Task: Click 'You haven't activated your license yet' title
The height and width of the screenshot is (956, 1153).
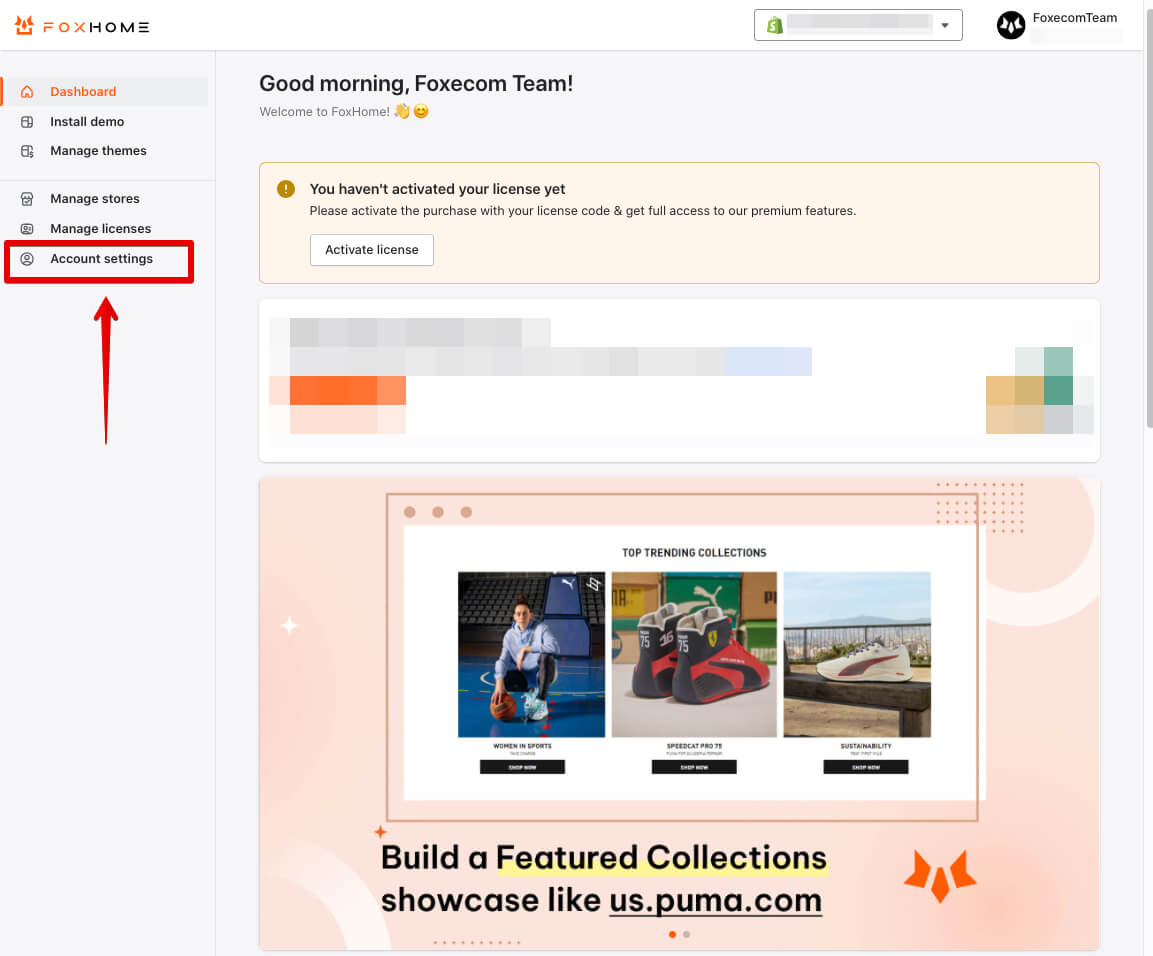Action: click(x=438, y=189)
